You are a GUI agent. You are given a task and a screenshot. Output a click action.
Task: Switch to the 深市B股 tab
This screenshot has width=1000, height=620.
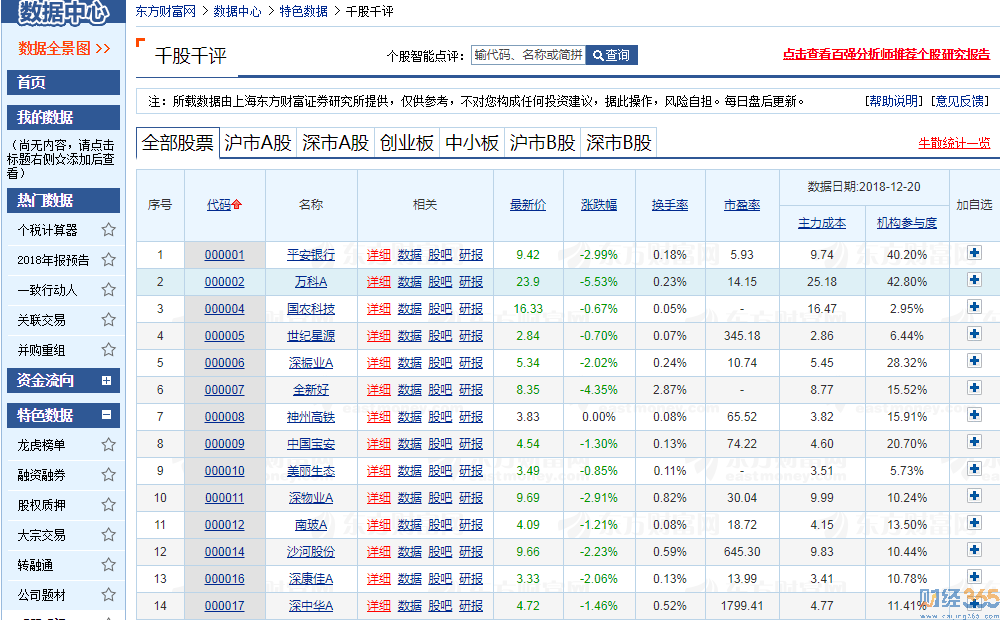pyautogui.click(x=619, y=142)
